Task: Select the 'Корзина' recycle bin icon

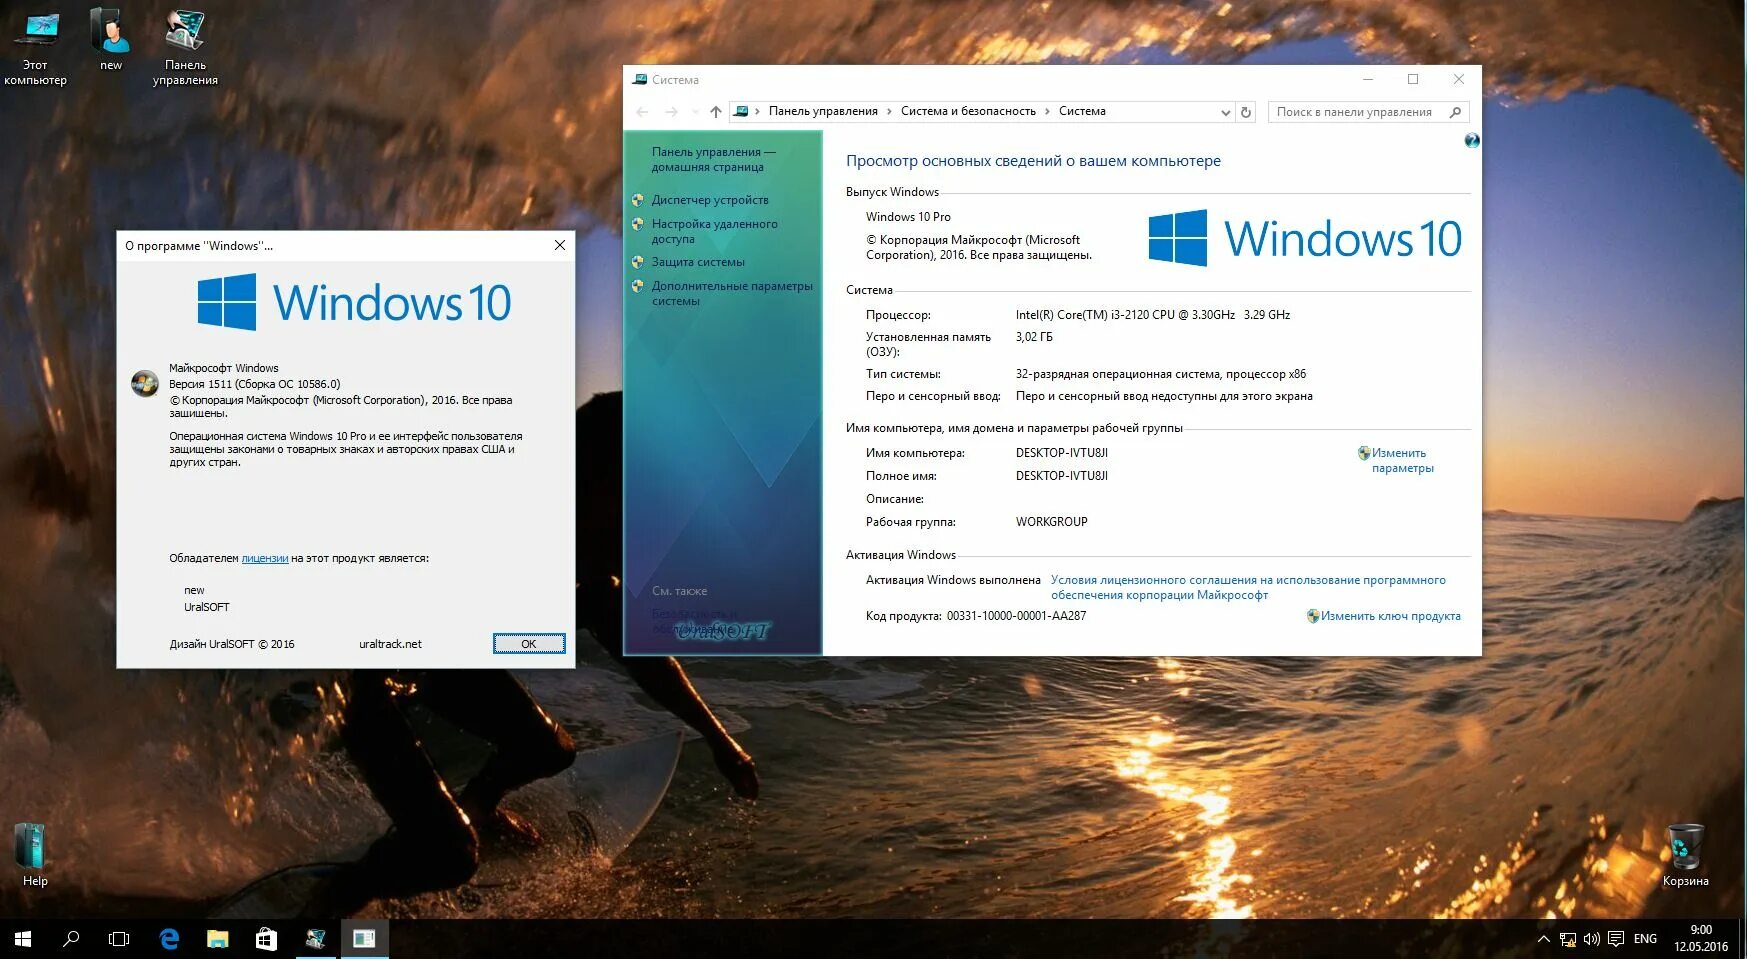Action: (x=1685, y=855)
